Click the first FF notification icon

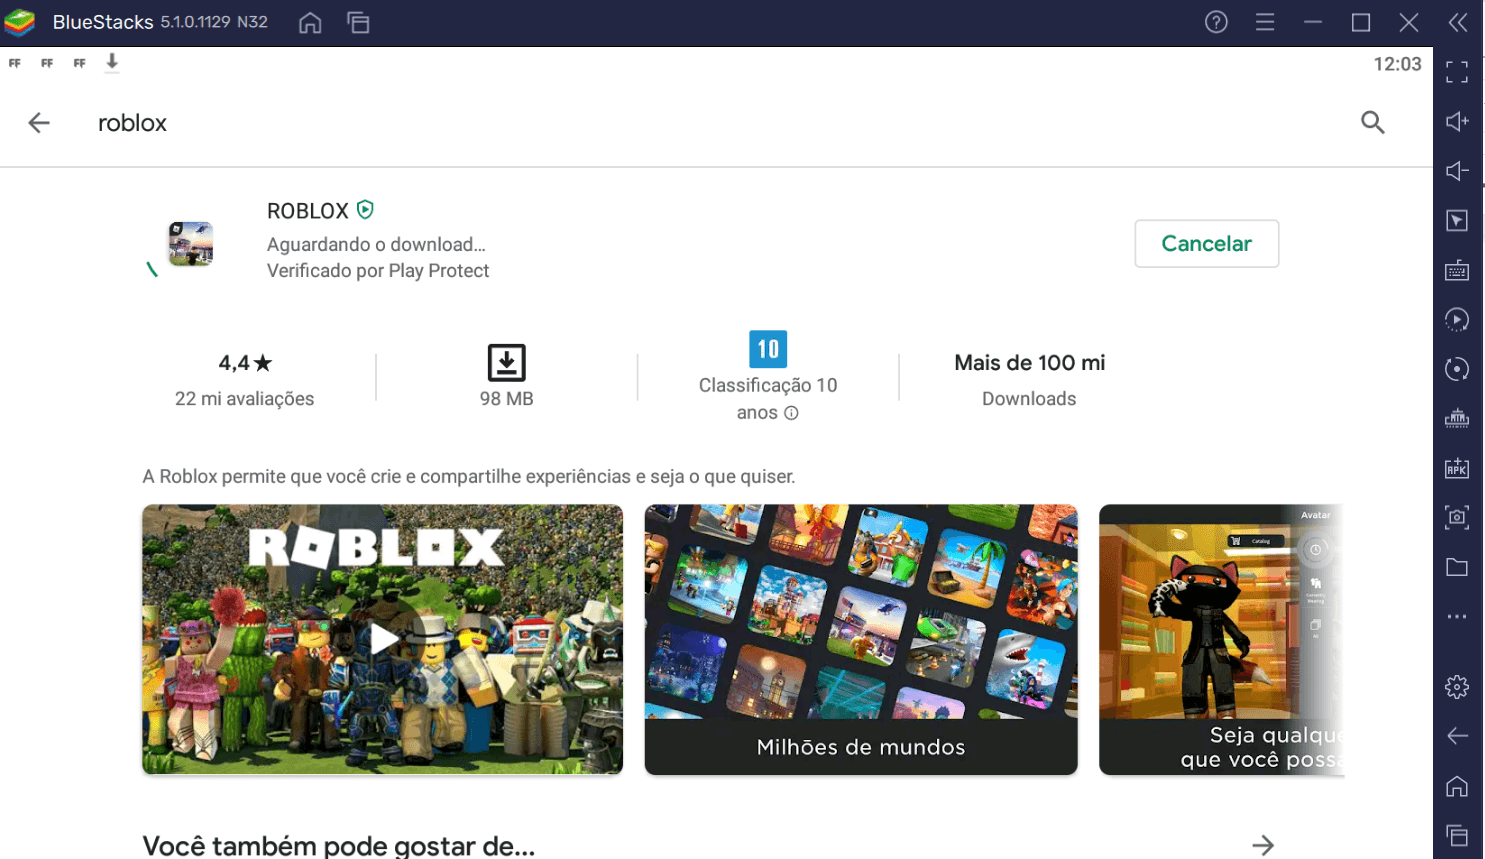(15, 63)
